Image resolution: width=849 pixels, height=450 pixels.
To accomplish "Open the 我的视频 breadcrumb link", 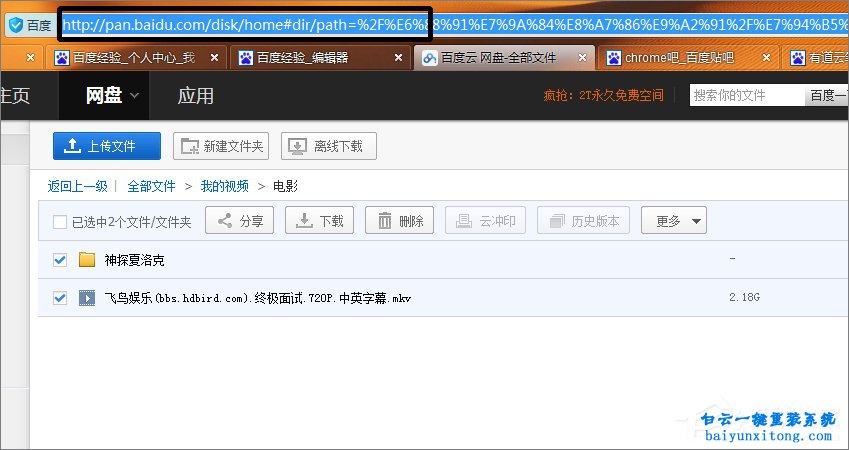I will [225, 187].
